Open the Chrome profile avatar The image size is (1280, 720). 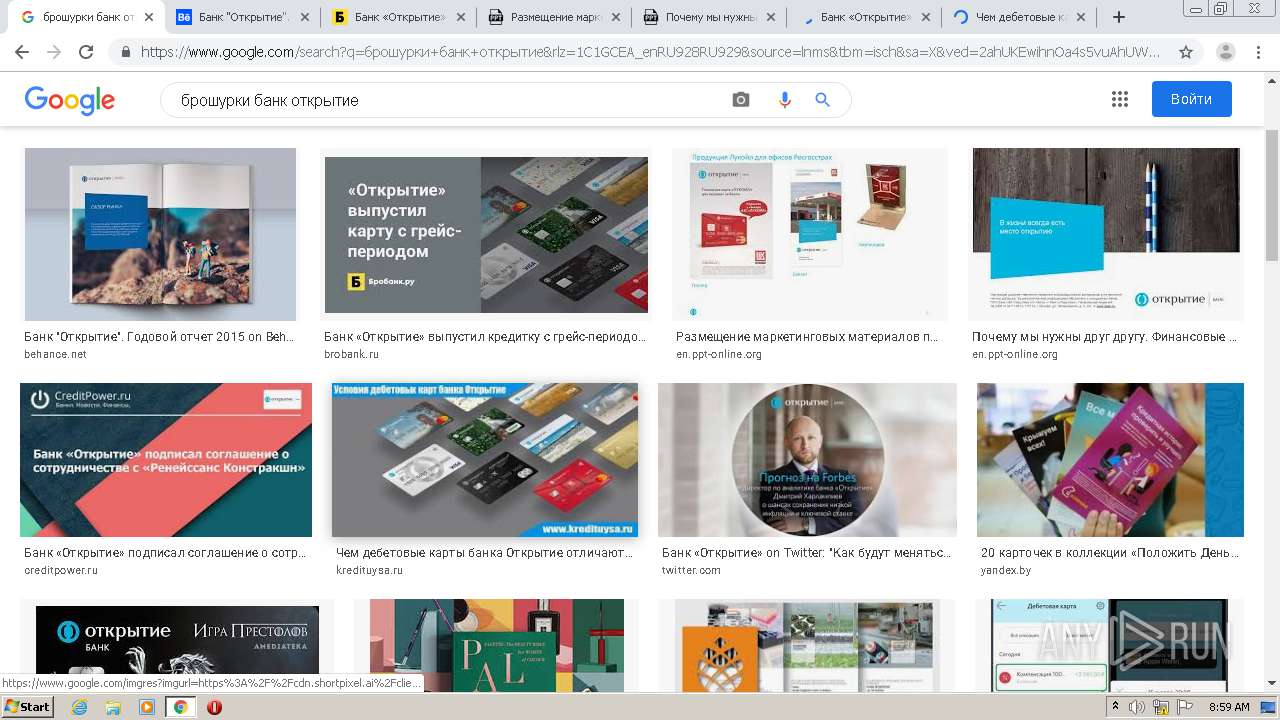point(1226,52)
